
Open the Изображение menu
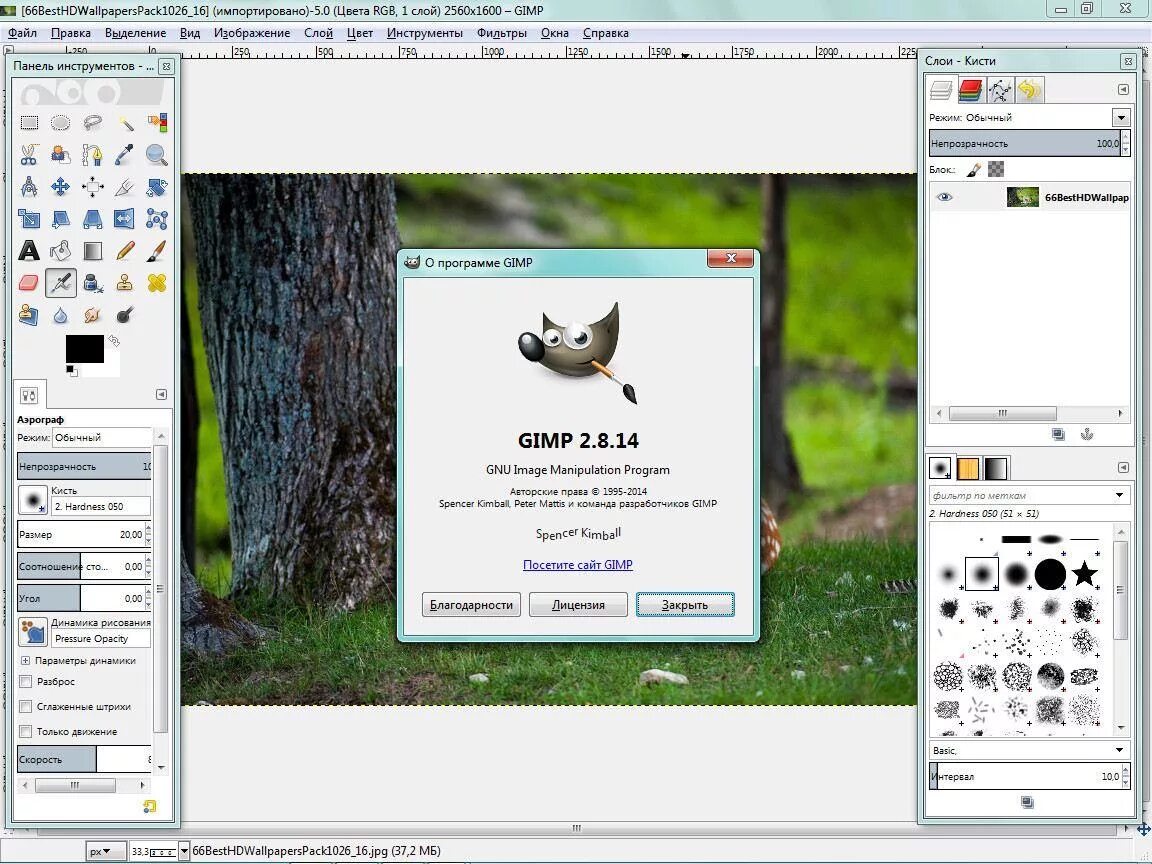click(x=252, y=33)
